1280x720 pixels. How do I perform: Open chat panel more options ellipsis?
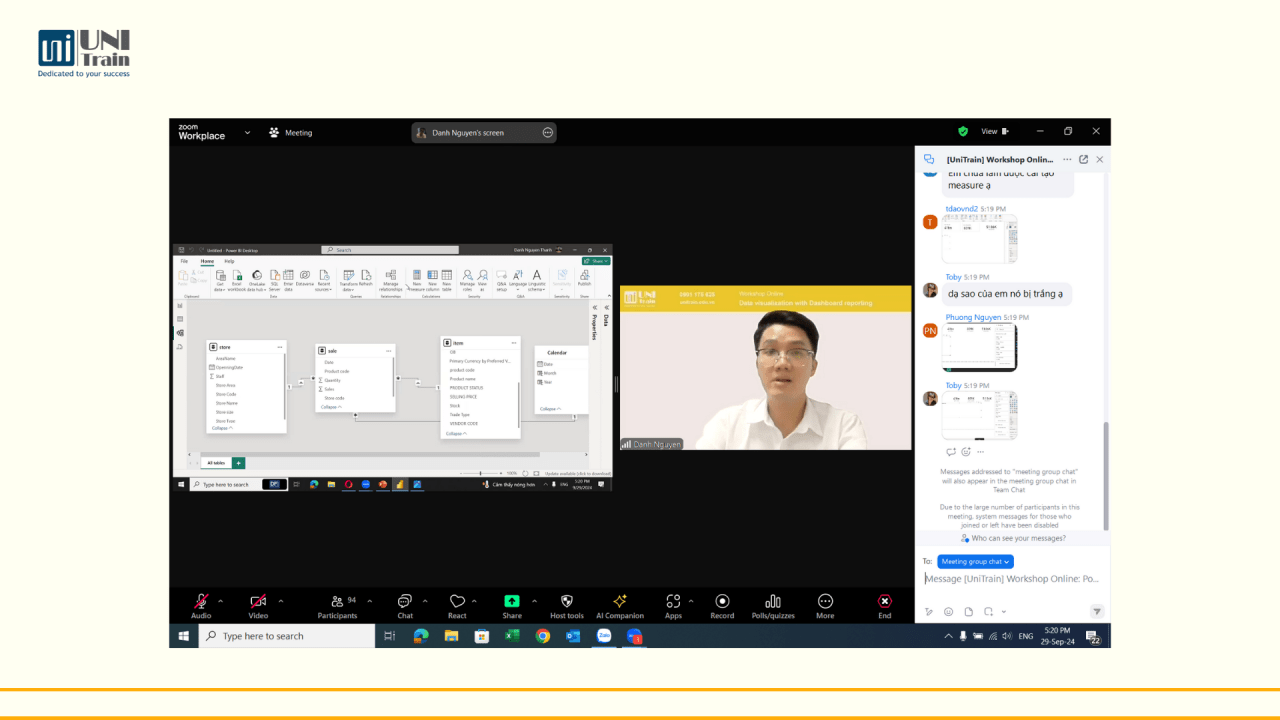(1067, 159)
